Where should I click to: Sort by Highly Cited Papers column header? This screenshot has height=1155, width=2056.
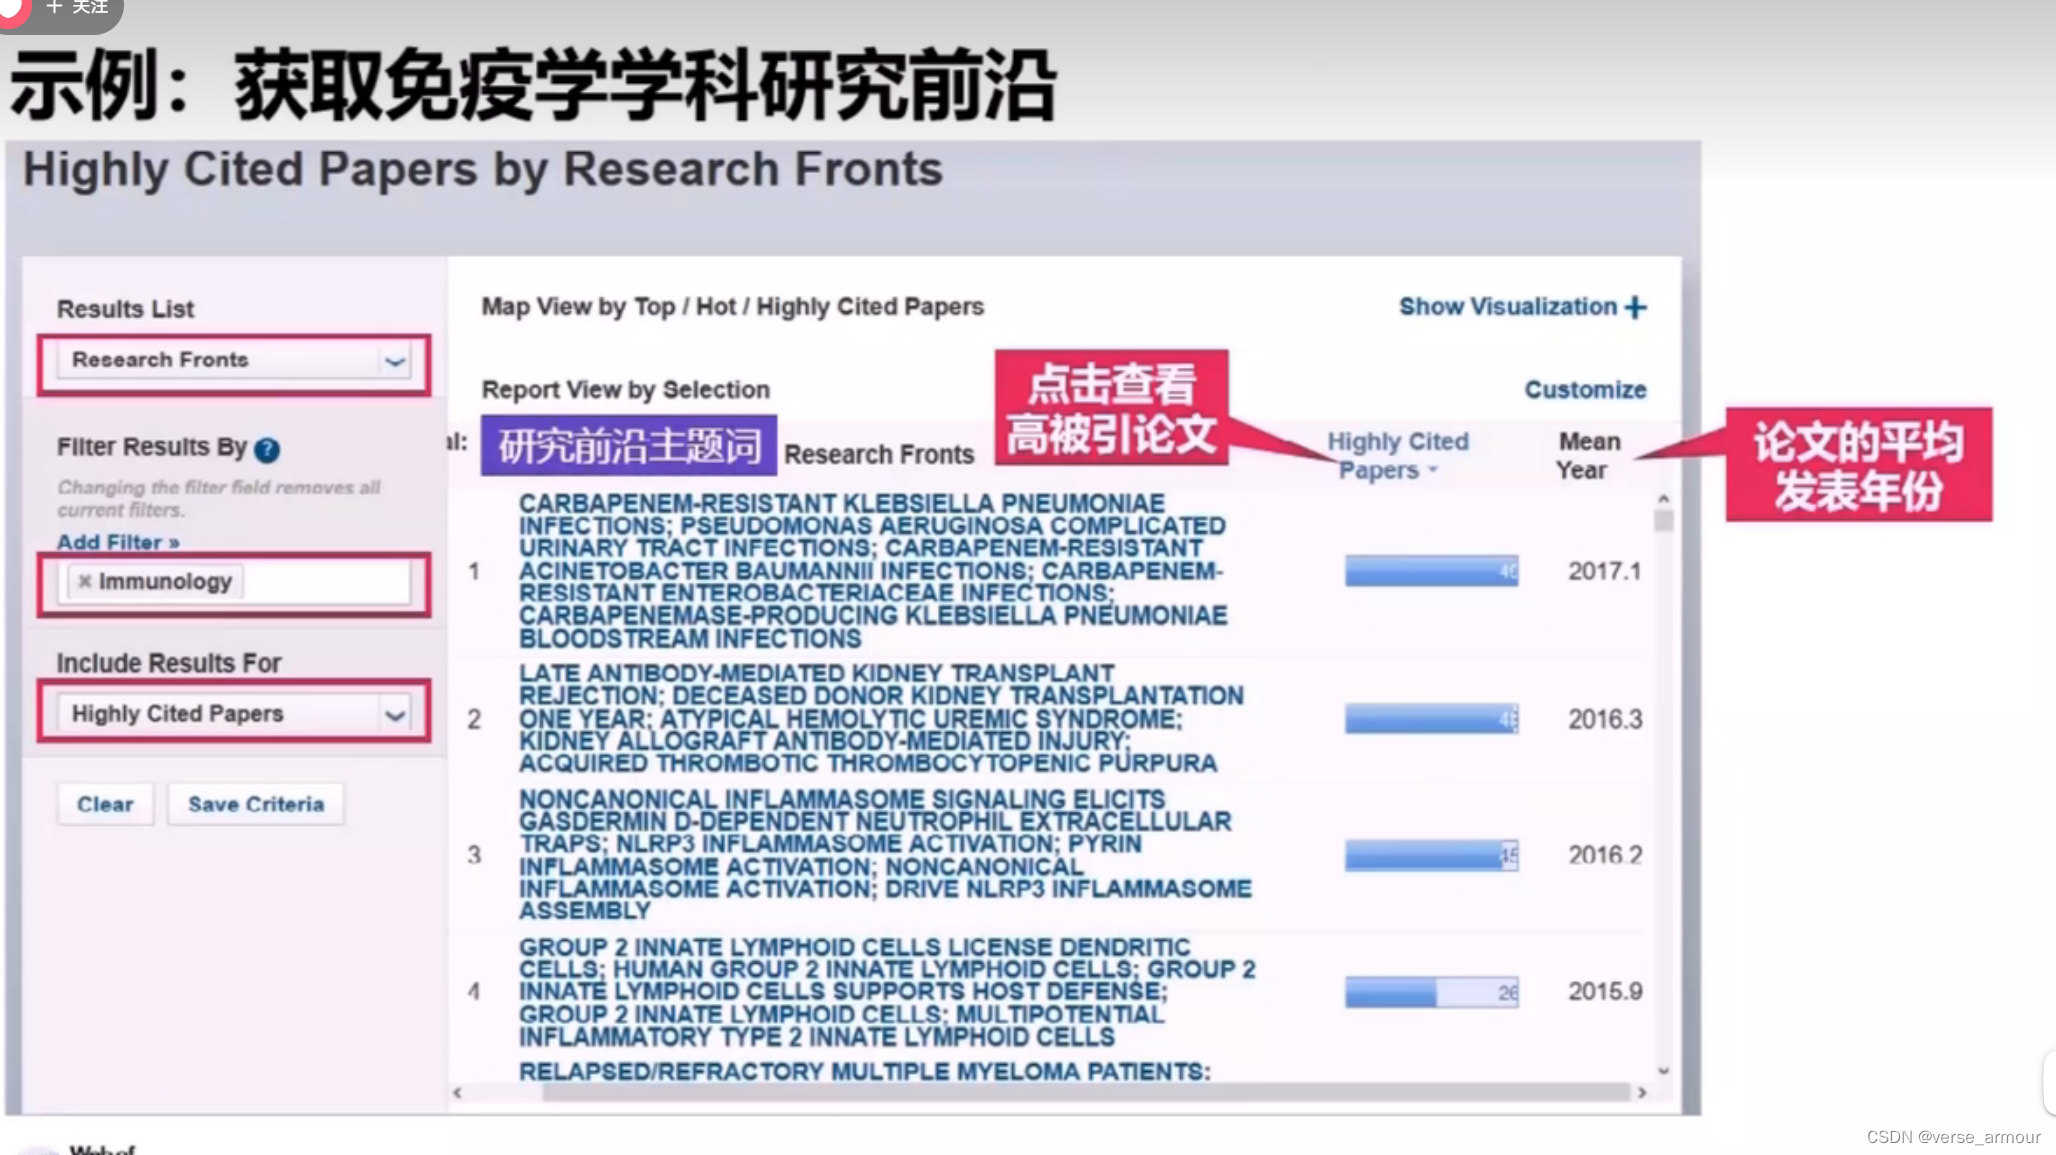[x=1397, y=455]
